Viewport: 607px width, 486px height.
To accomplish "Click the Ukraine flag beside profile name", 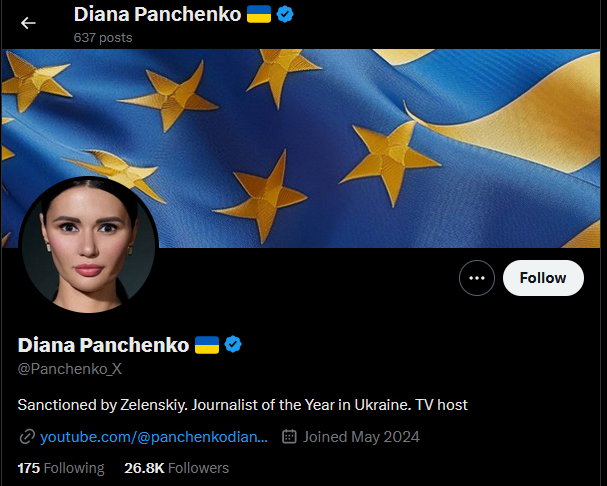I will pyautogui.click(x=207, y=345).
